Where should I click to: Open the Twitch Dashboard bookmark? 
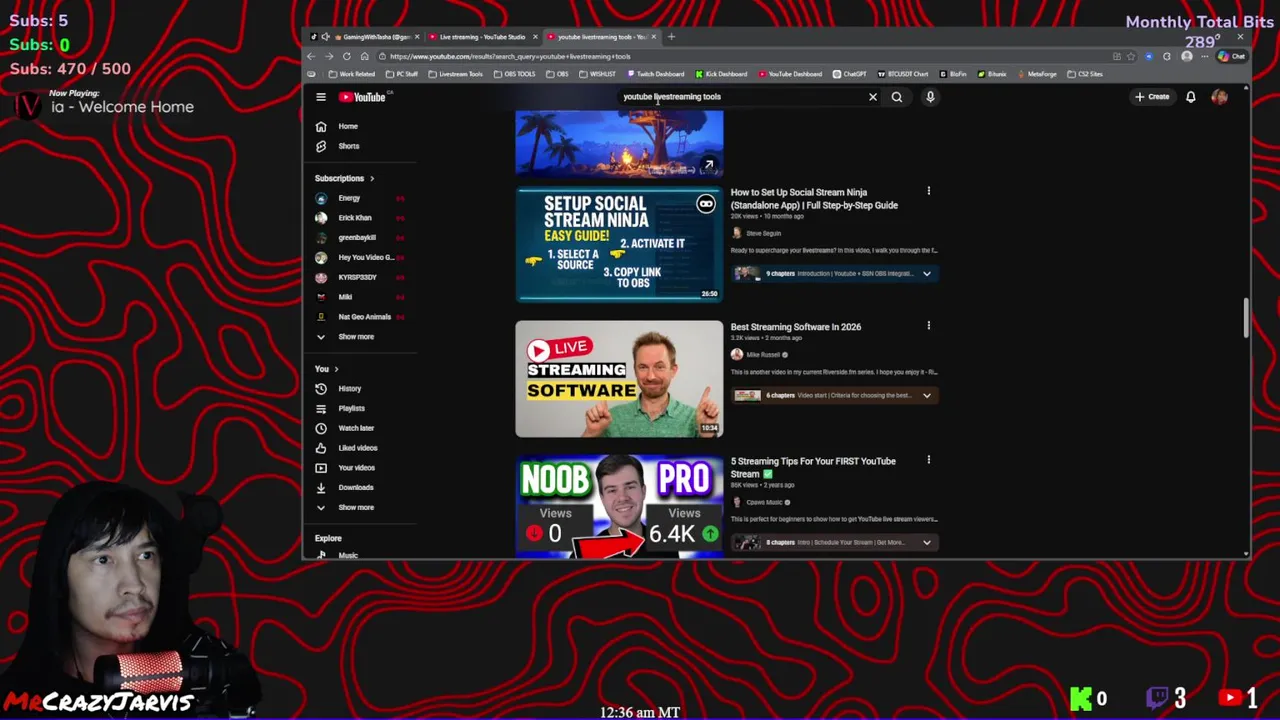click(656, 74)
